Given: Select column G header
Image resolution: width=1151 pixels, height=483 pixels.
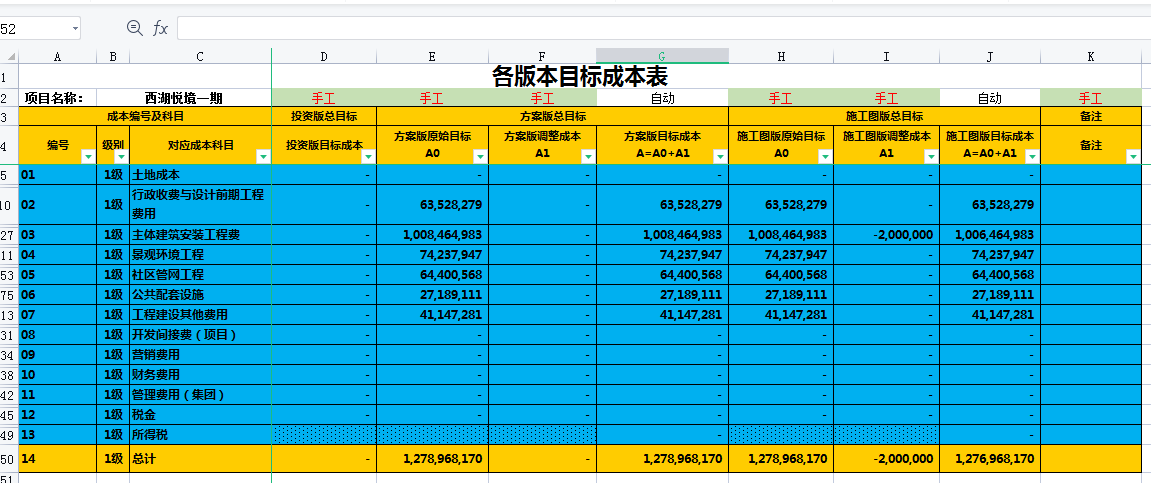Looking at the screenshot, I should (x=662, y=57).
